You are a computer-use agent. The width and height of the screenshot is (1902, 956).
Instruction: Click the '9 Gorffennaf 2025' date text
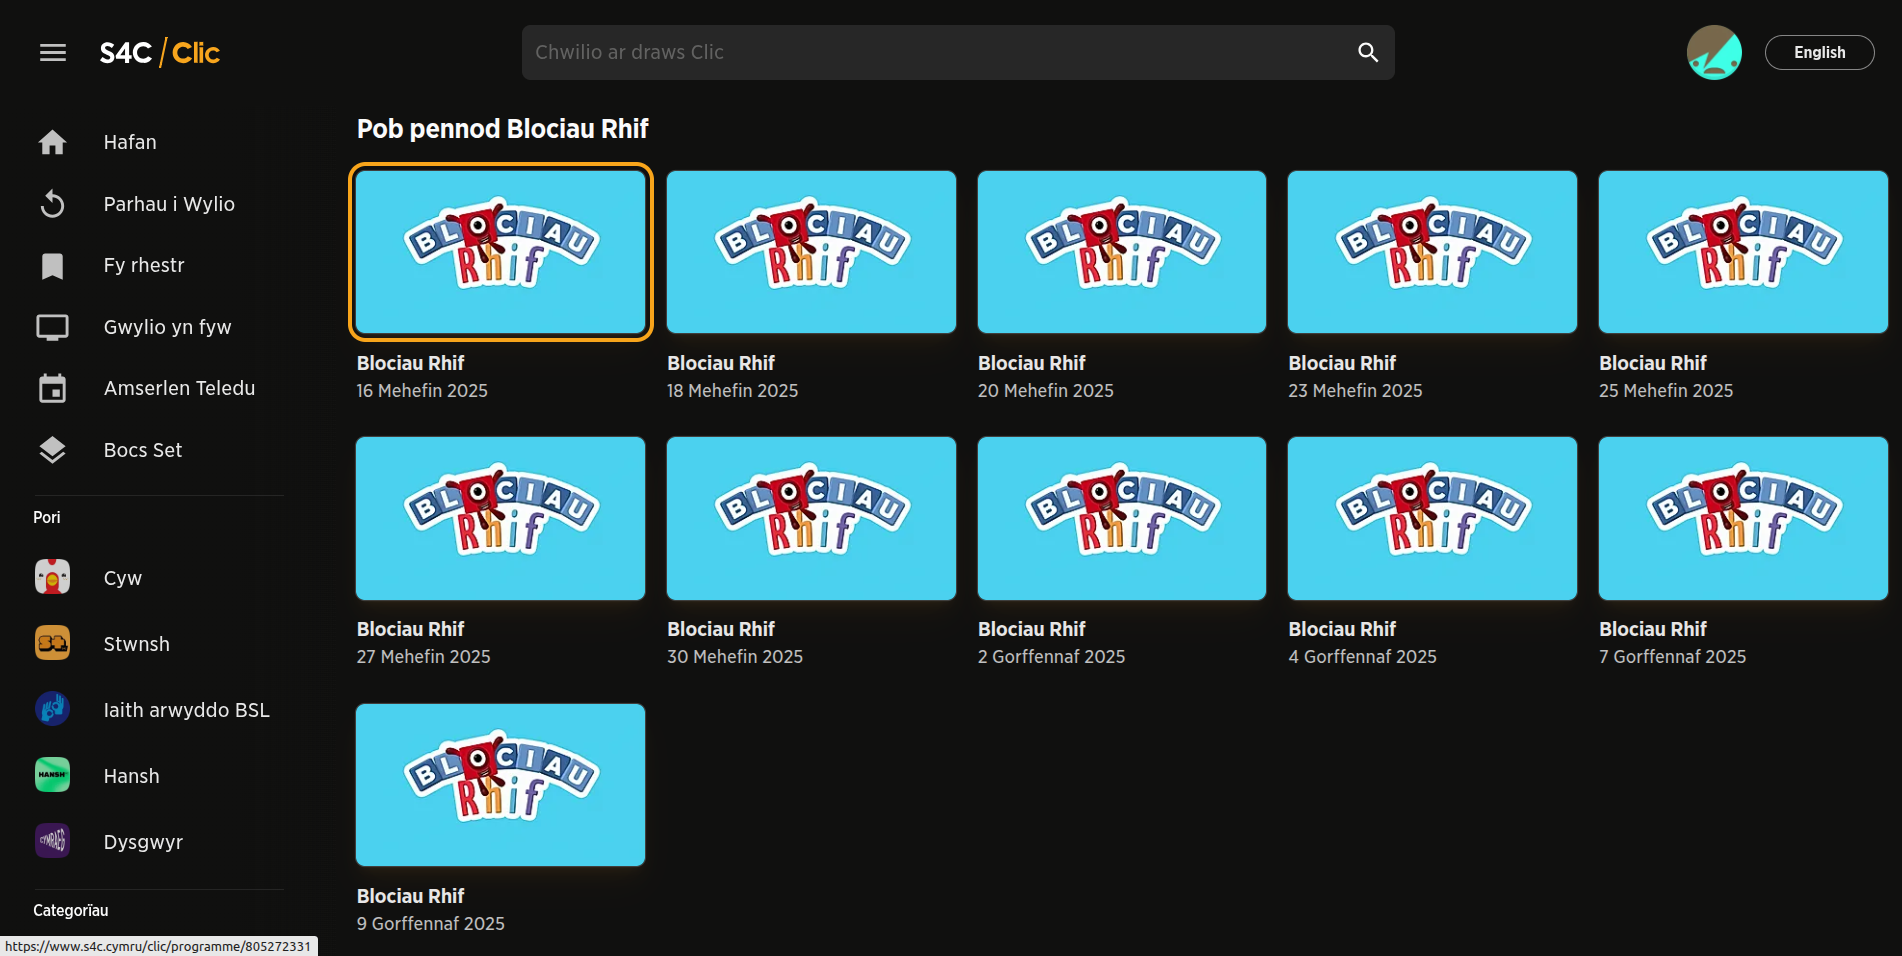(x=431, y=924)
